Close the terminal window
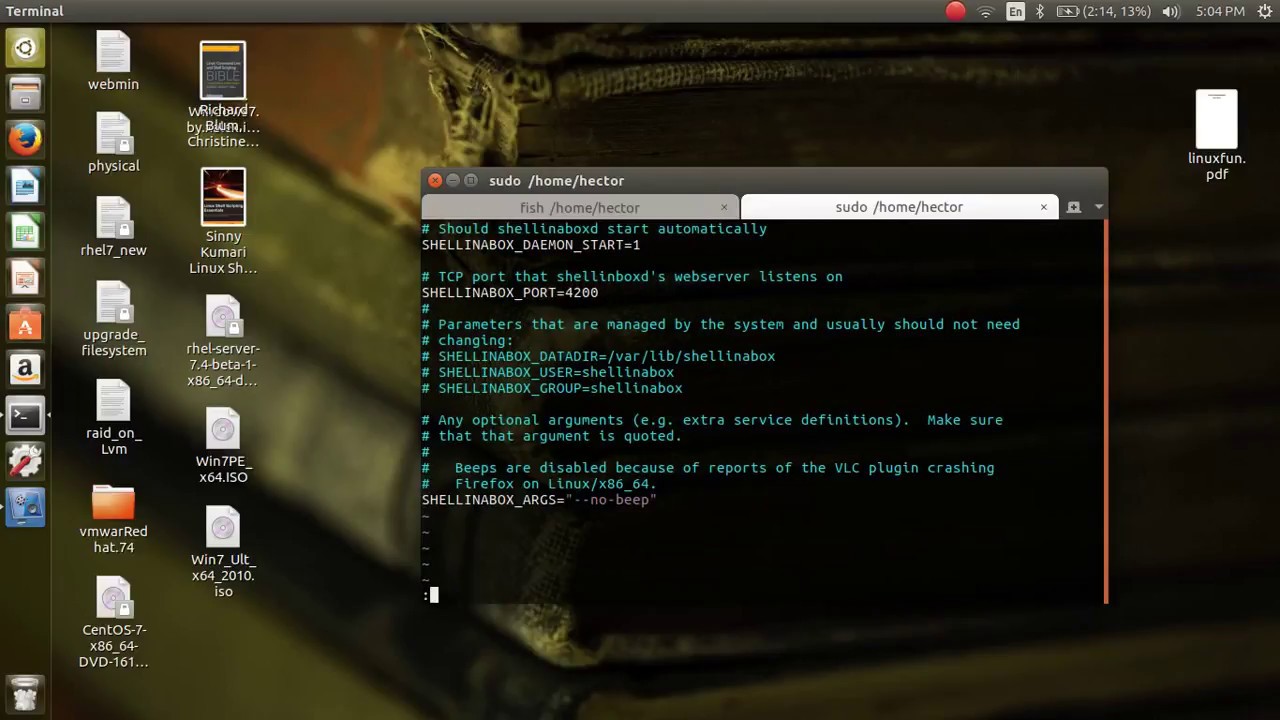1280x720 pixels. pos(435,180)
